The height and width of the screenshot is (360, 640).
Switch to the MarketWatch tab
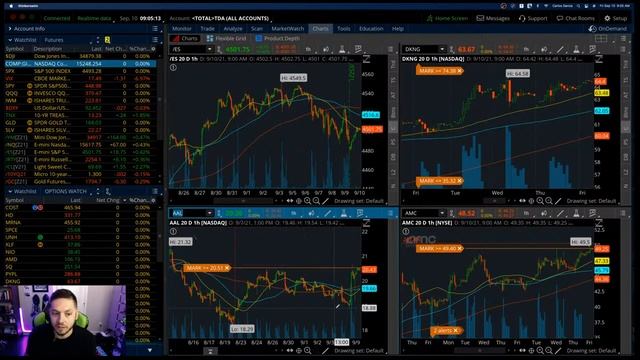(x=288, y=29)
